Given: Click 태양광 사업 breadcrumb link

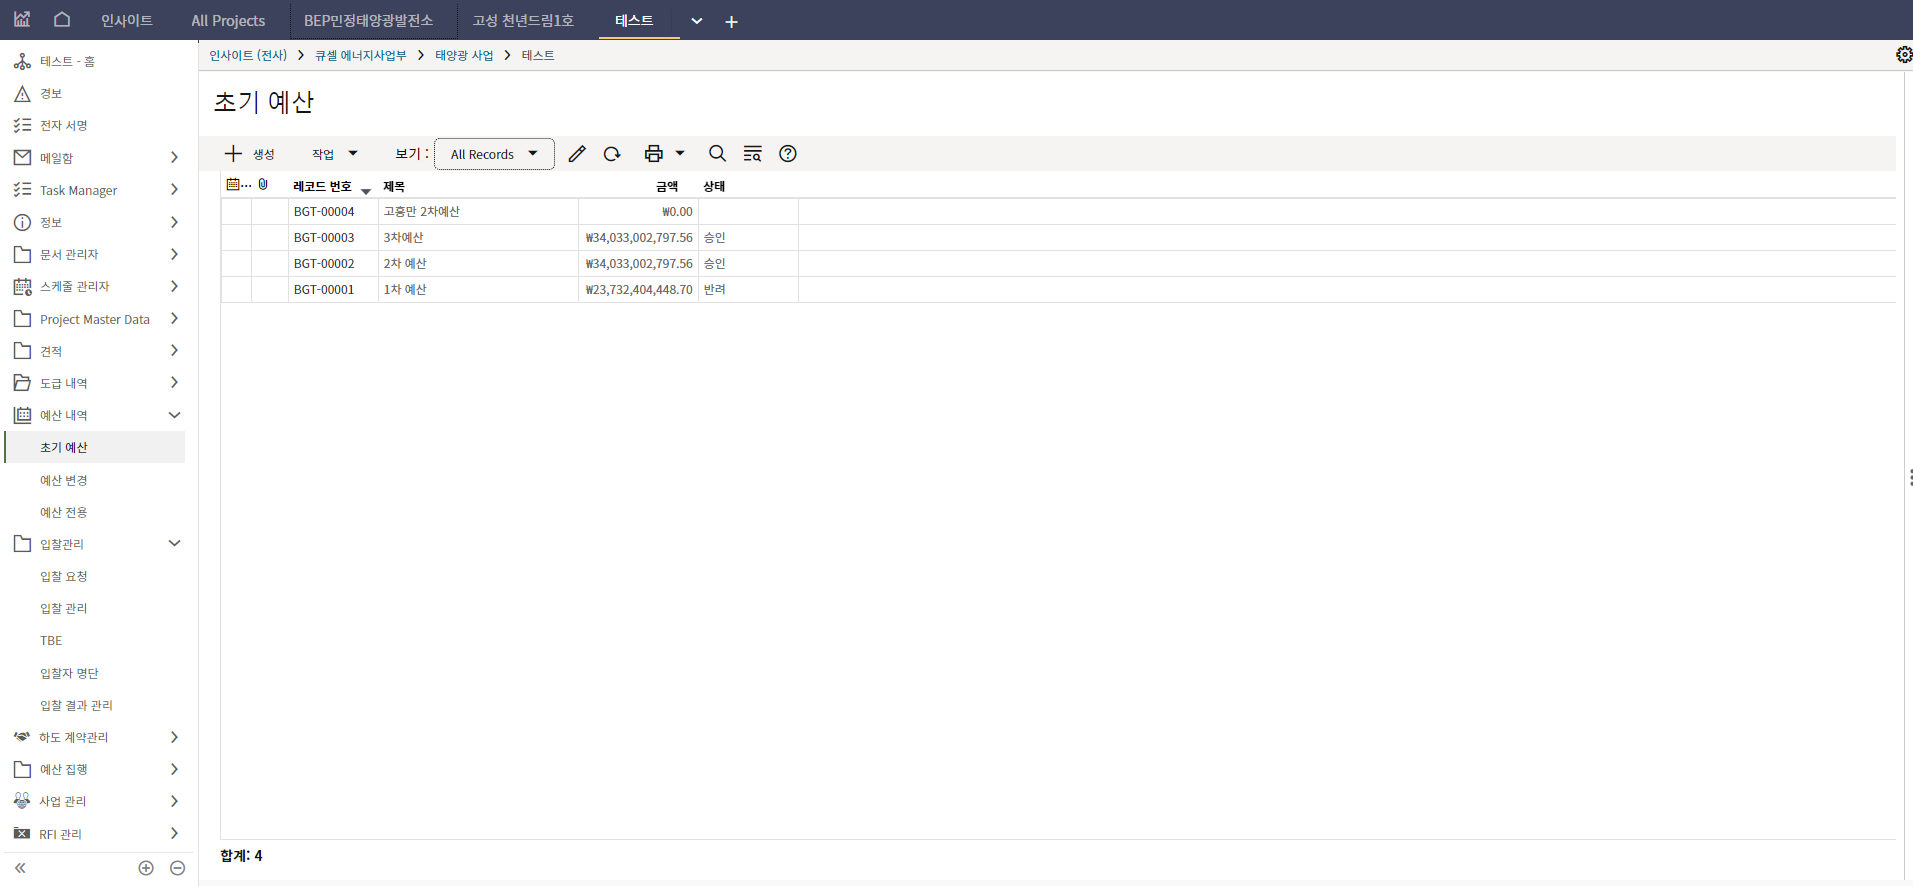Looking at the screenshot, I should coord(464,56).
